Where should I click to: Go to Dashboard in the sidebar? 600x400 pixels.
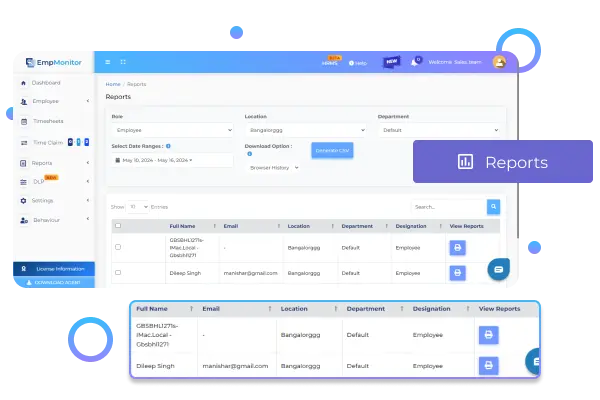tap(46, 82)
